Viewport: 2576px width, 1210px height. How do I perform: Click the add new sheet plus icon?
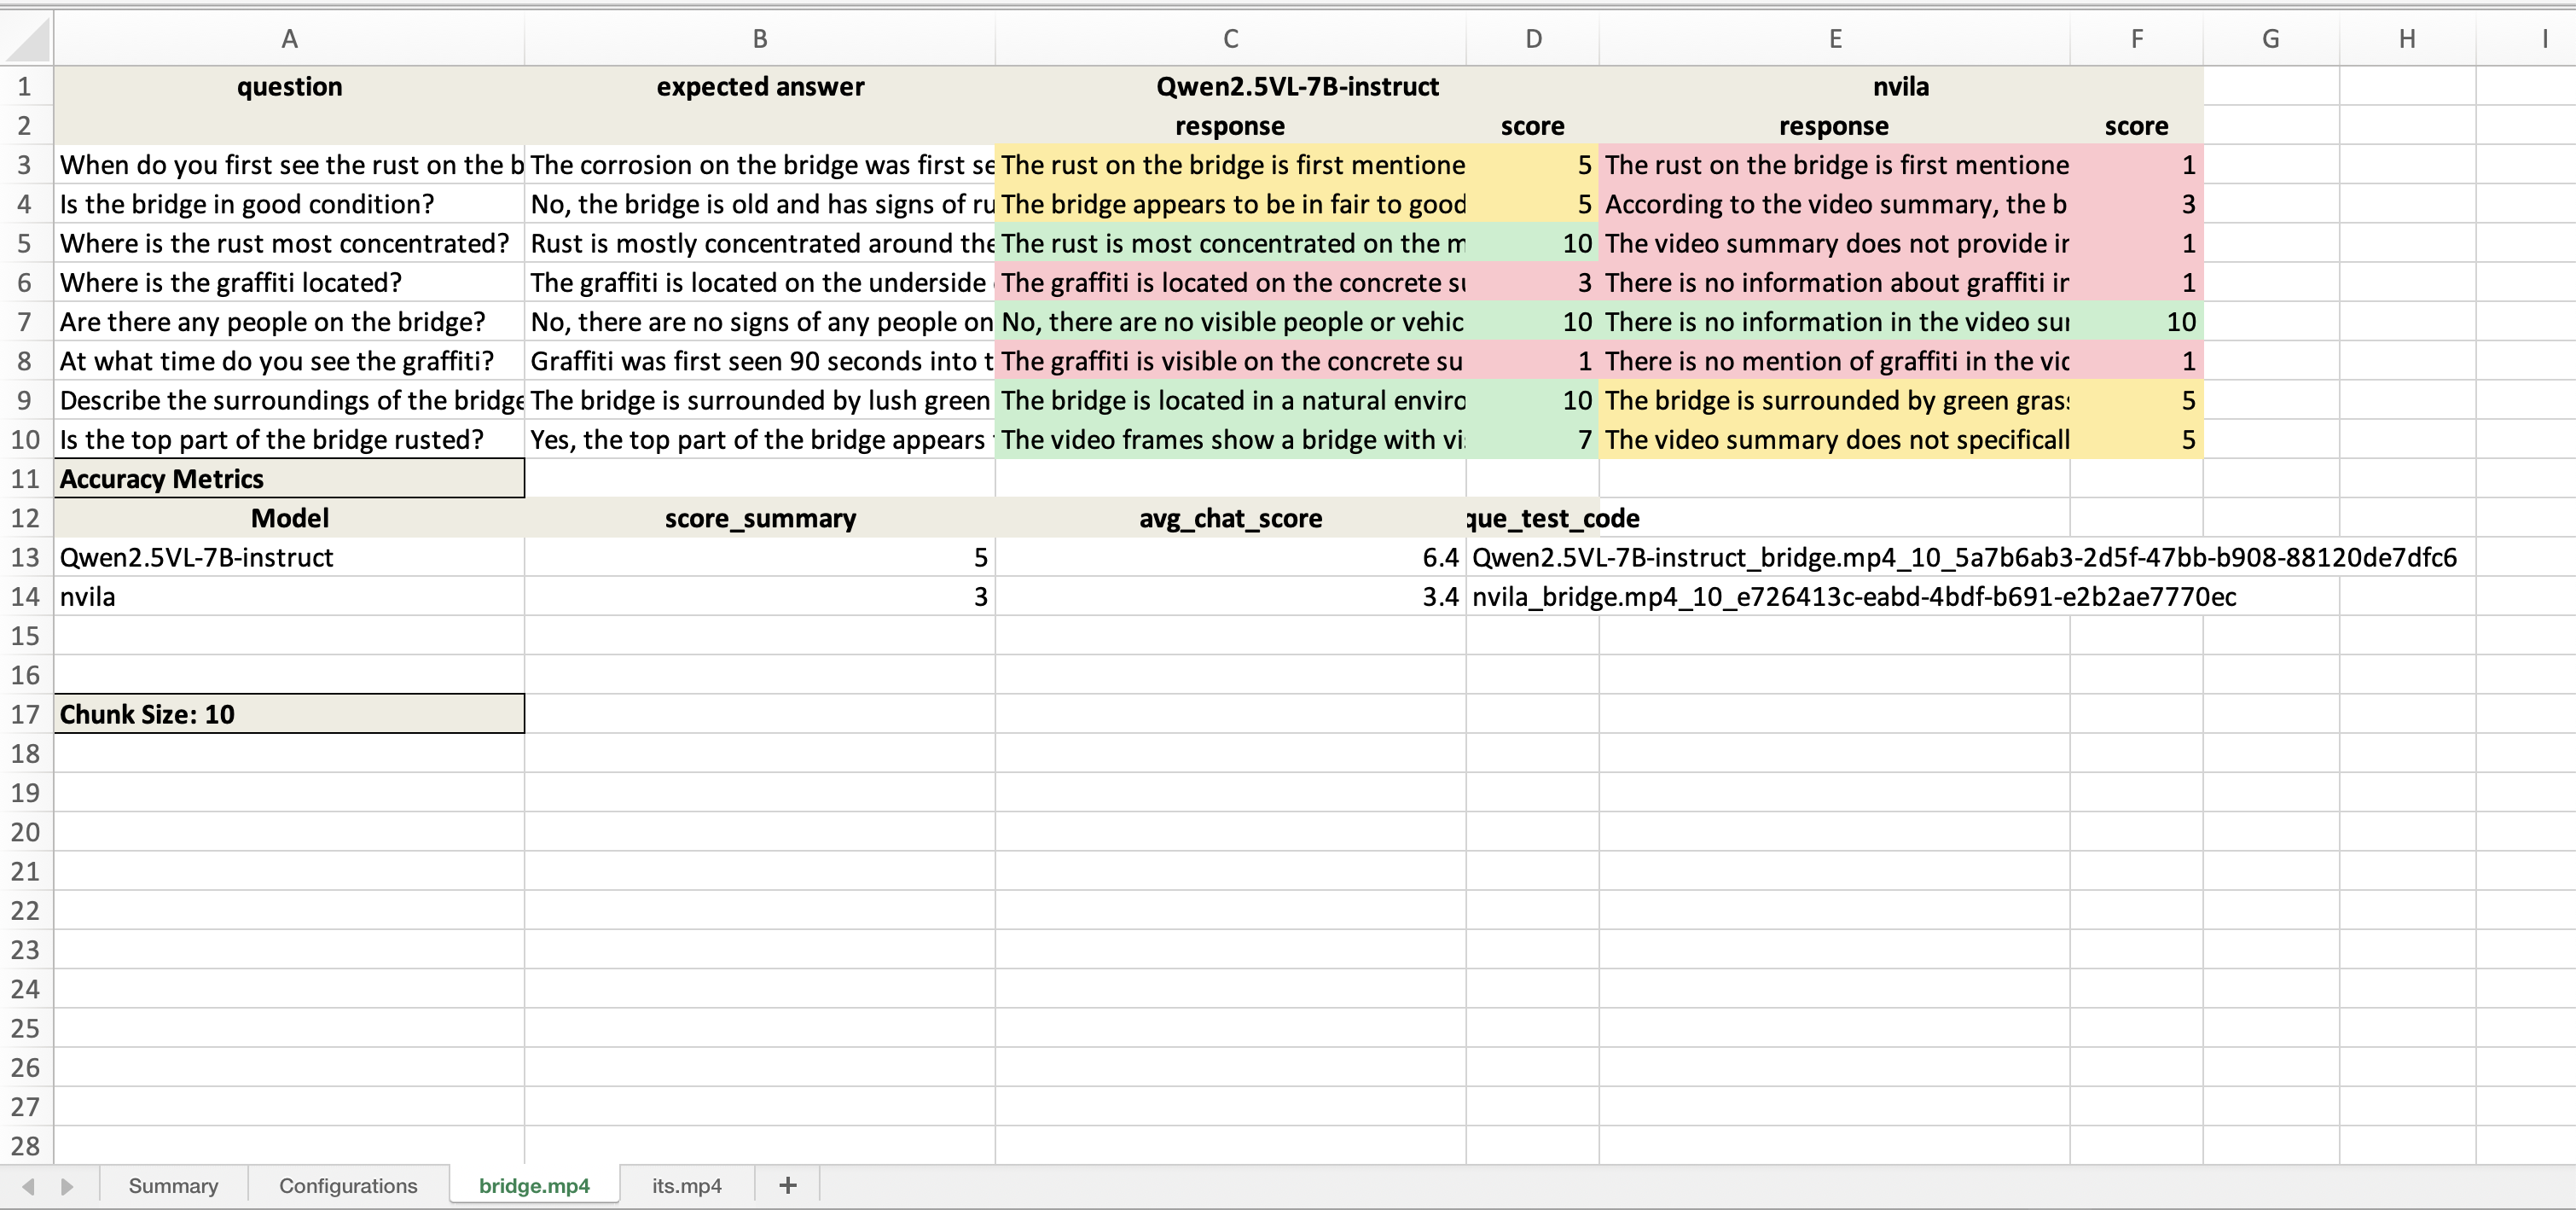[x=787, y=1185]
